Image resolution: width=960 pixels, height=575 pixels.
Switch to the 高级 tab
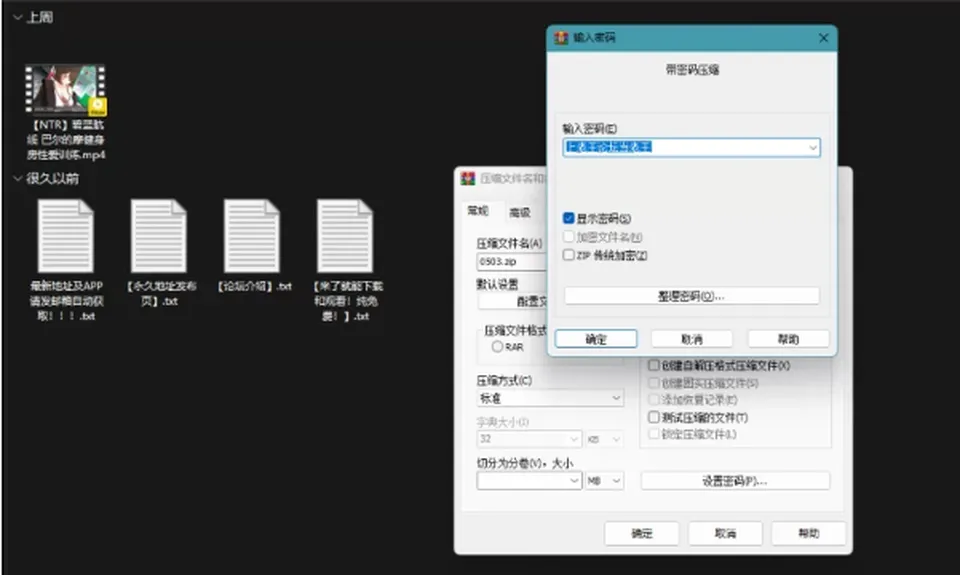tap(520, 212)
